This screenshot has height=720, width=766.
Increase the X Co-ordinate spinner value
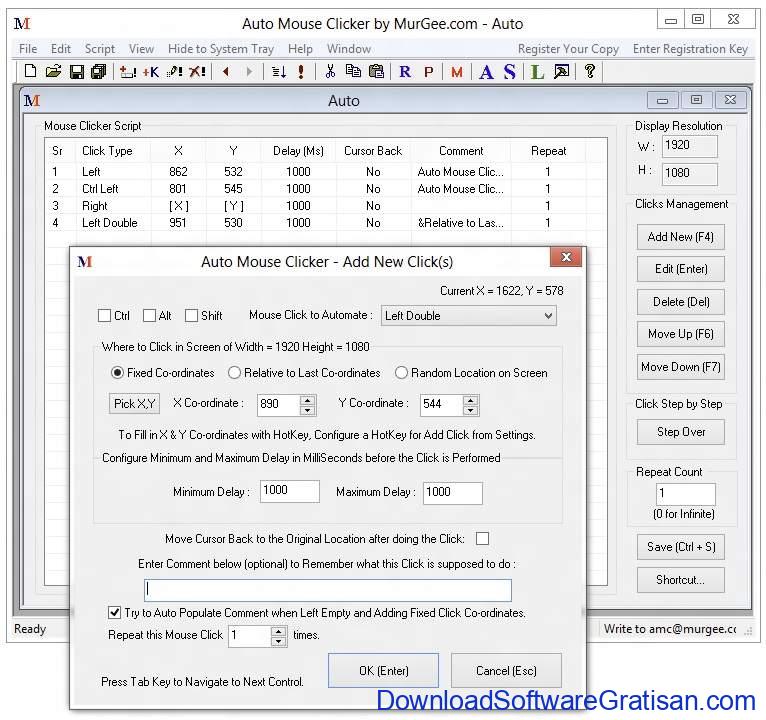click(x=307, y=400)
